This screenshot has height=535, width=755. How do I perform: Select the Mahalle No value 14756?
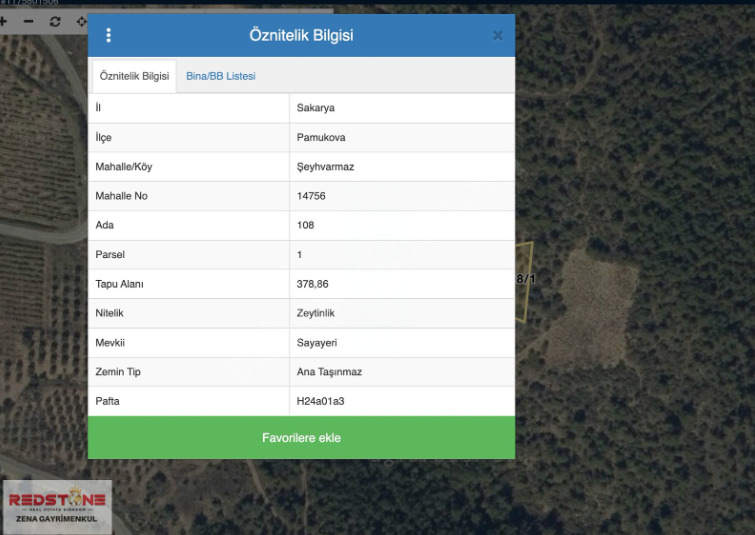pos(311,196)
